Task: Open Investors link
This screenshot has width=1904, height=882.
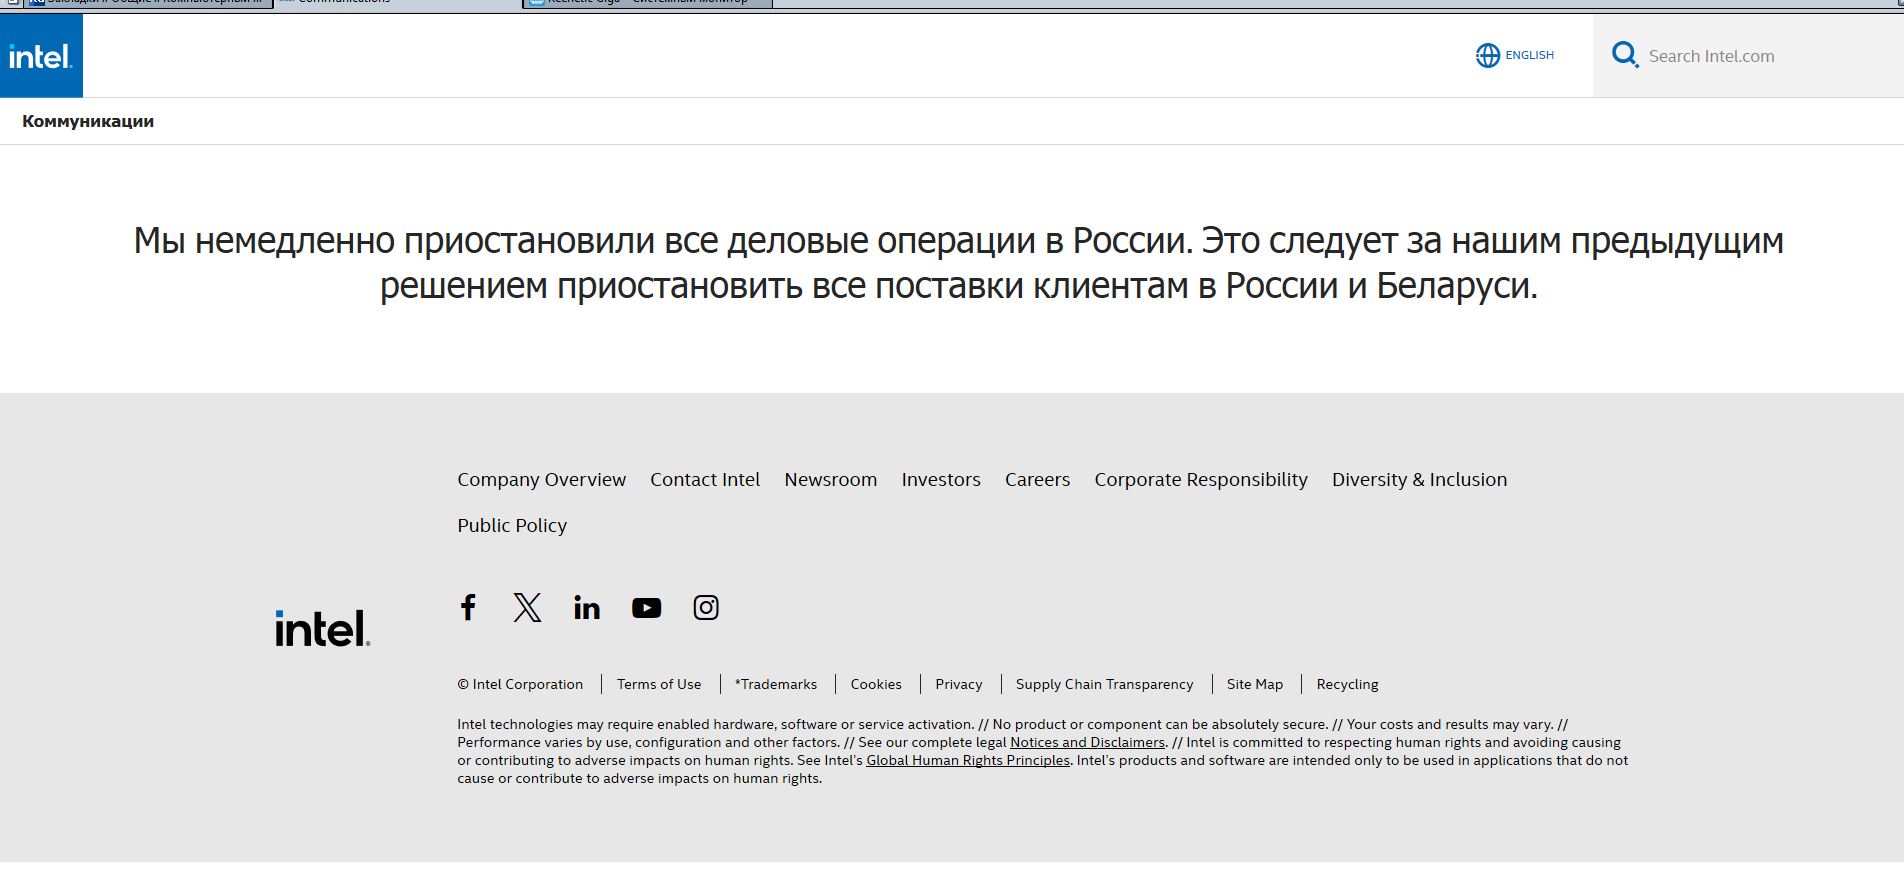Action: coord(941,479)
